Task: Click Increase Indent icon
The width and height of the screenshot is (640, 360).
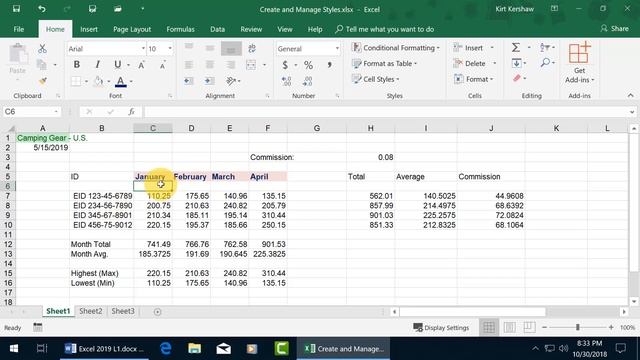Action: pos(210,81)
